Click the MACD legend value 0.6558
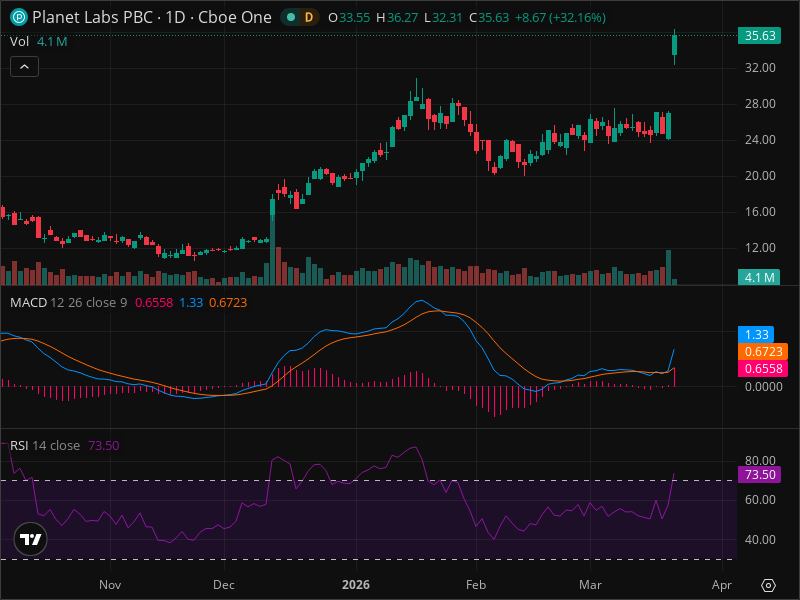This screenshot has width=800, height=600. (x=154, y=303)
